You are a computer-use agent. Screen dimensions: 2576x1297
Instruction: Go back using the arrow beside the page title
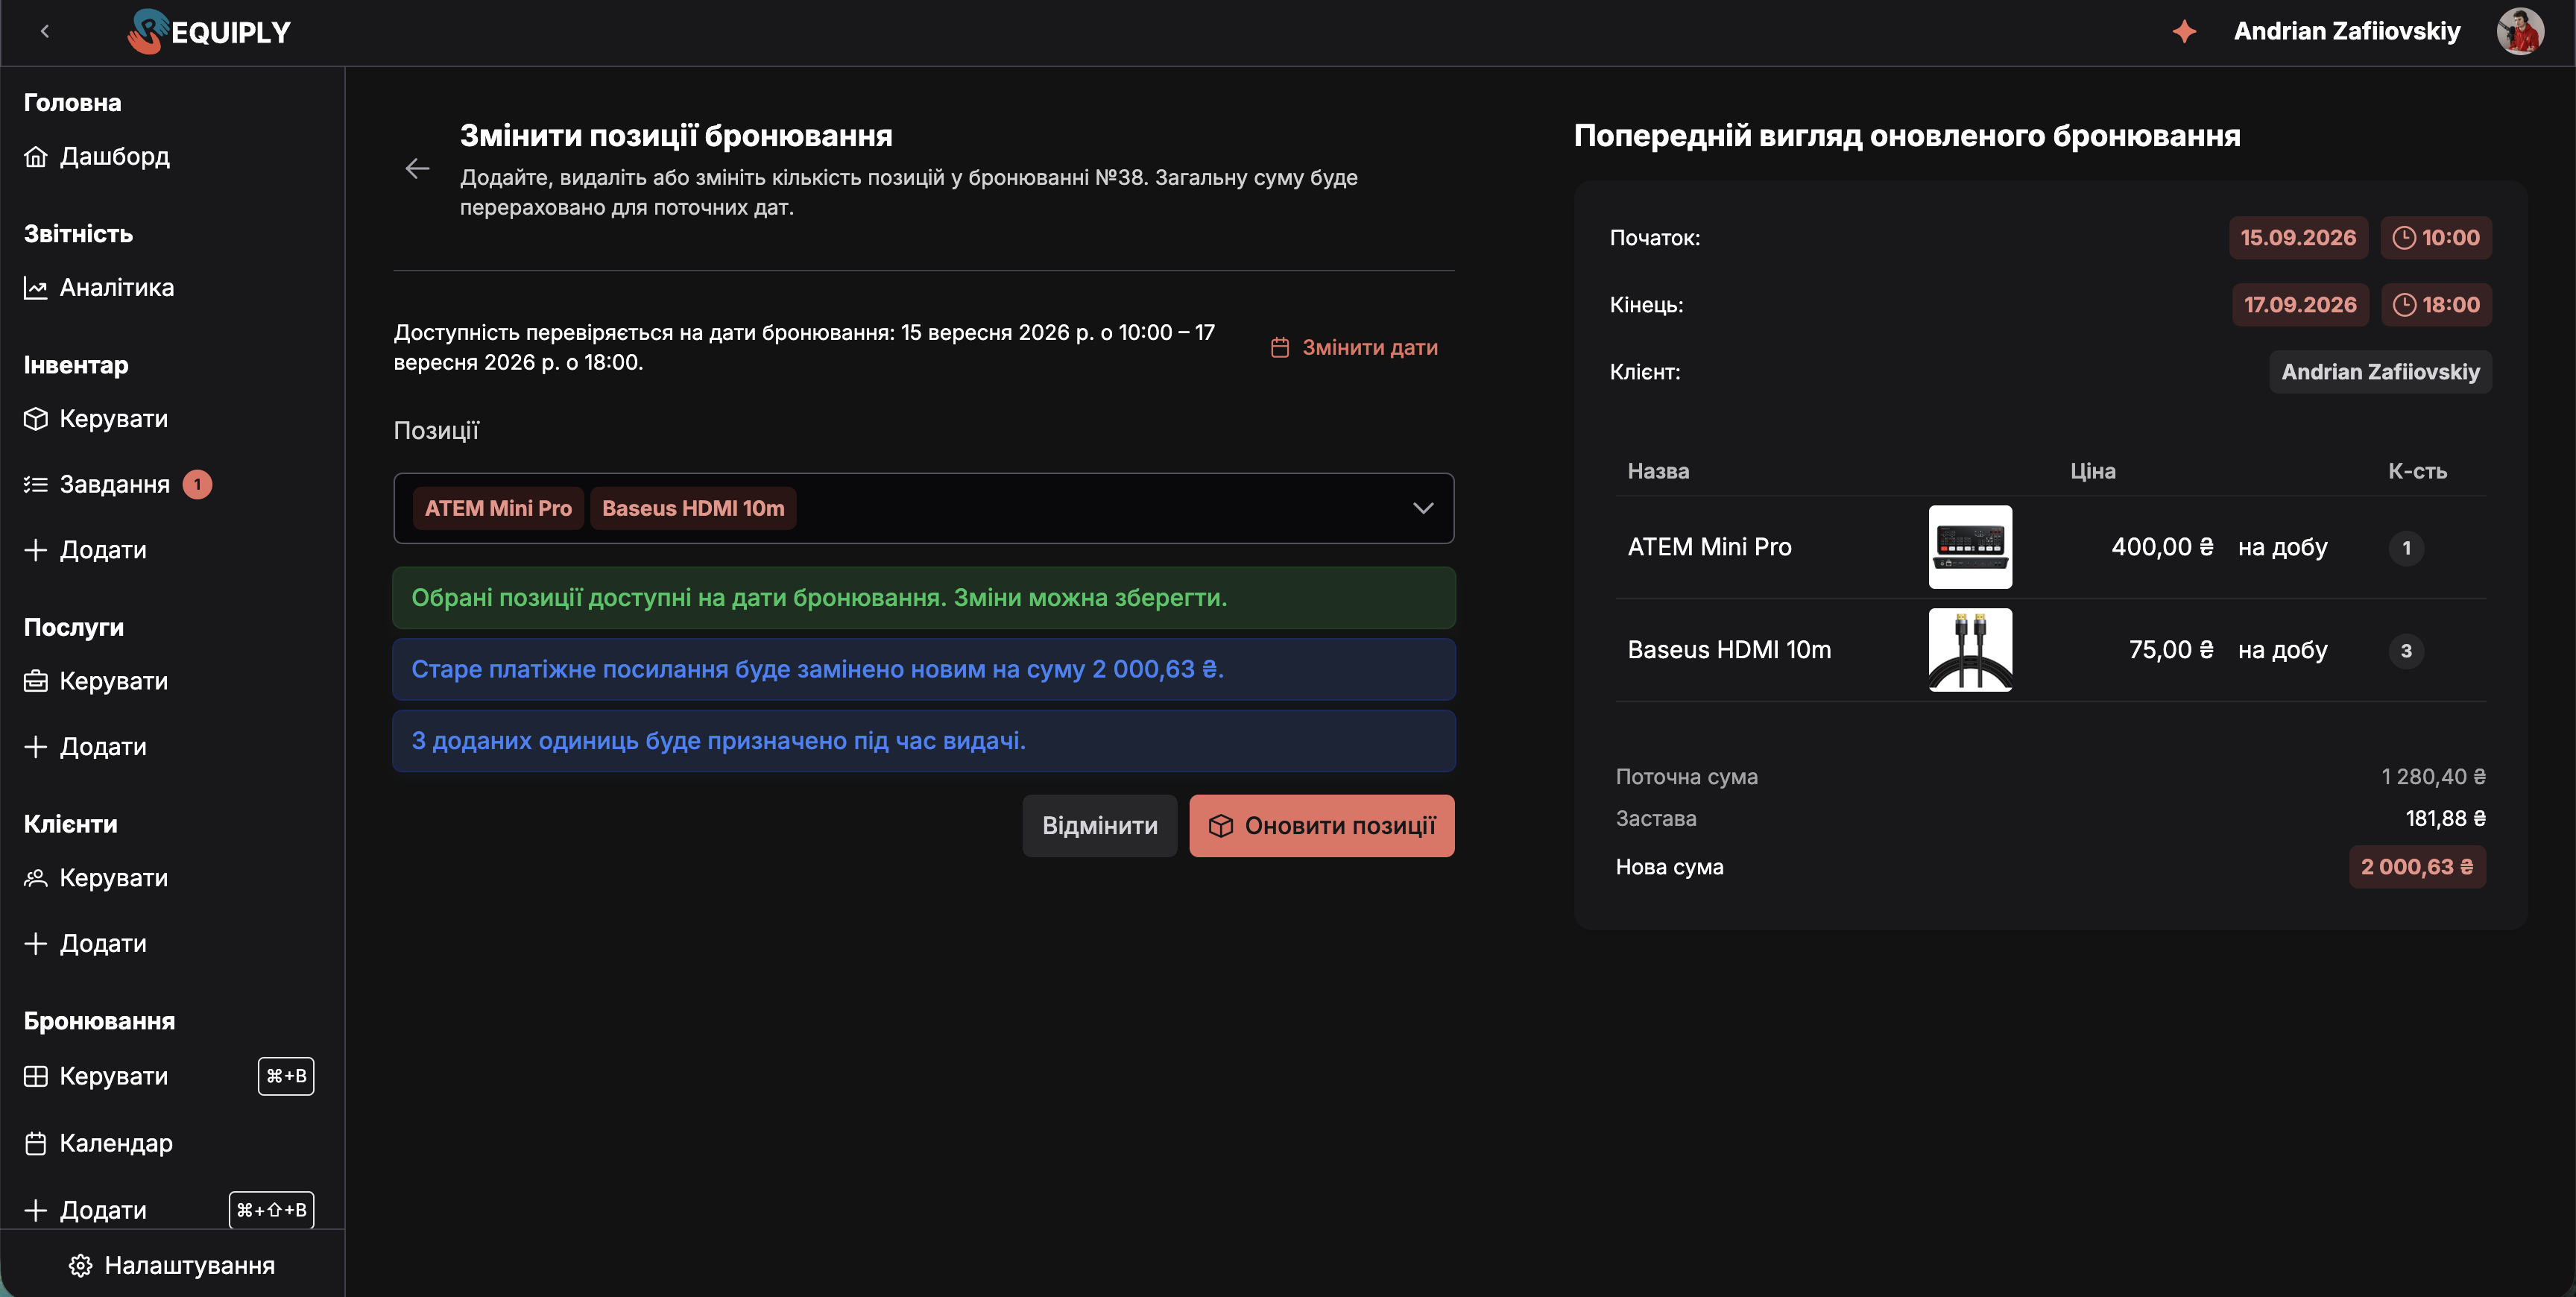tap(417, 169)
